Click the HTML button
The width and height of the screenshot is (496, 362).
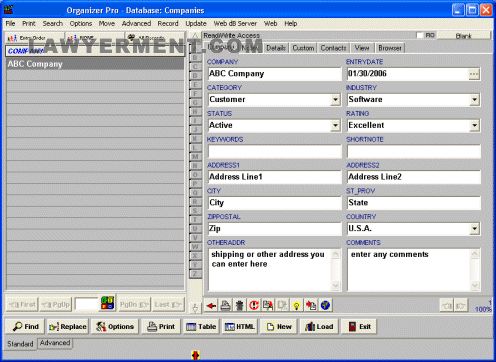[x=239, y=327]
